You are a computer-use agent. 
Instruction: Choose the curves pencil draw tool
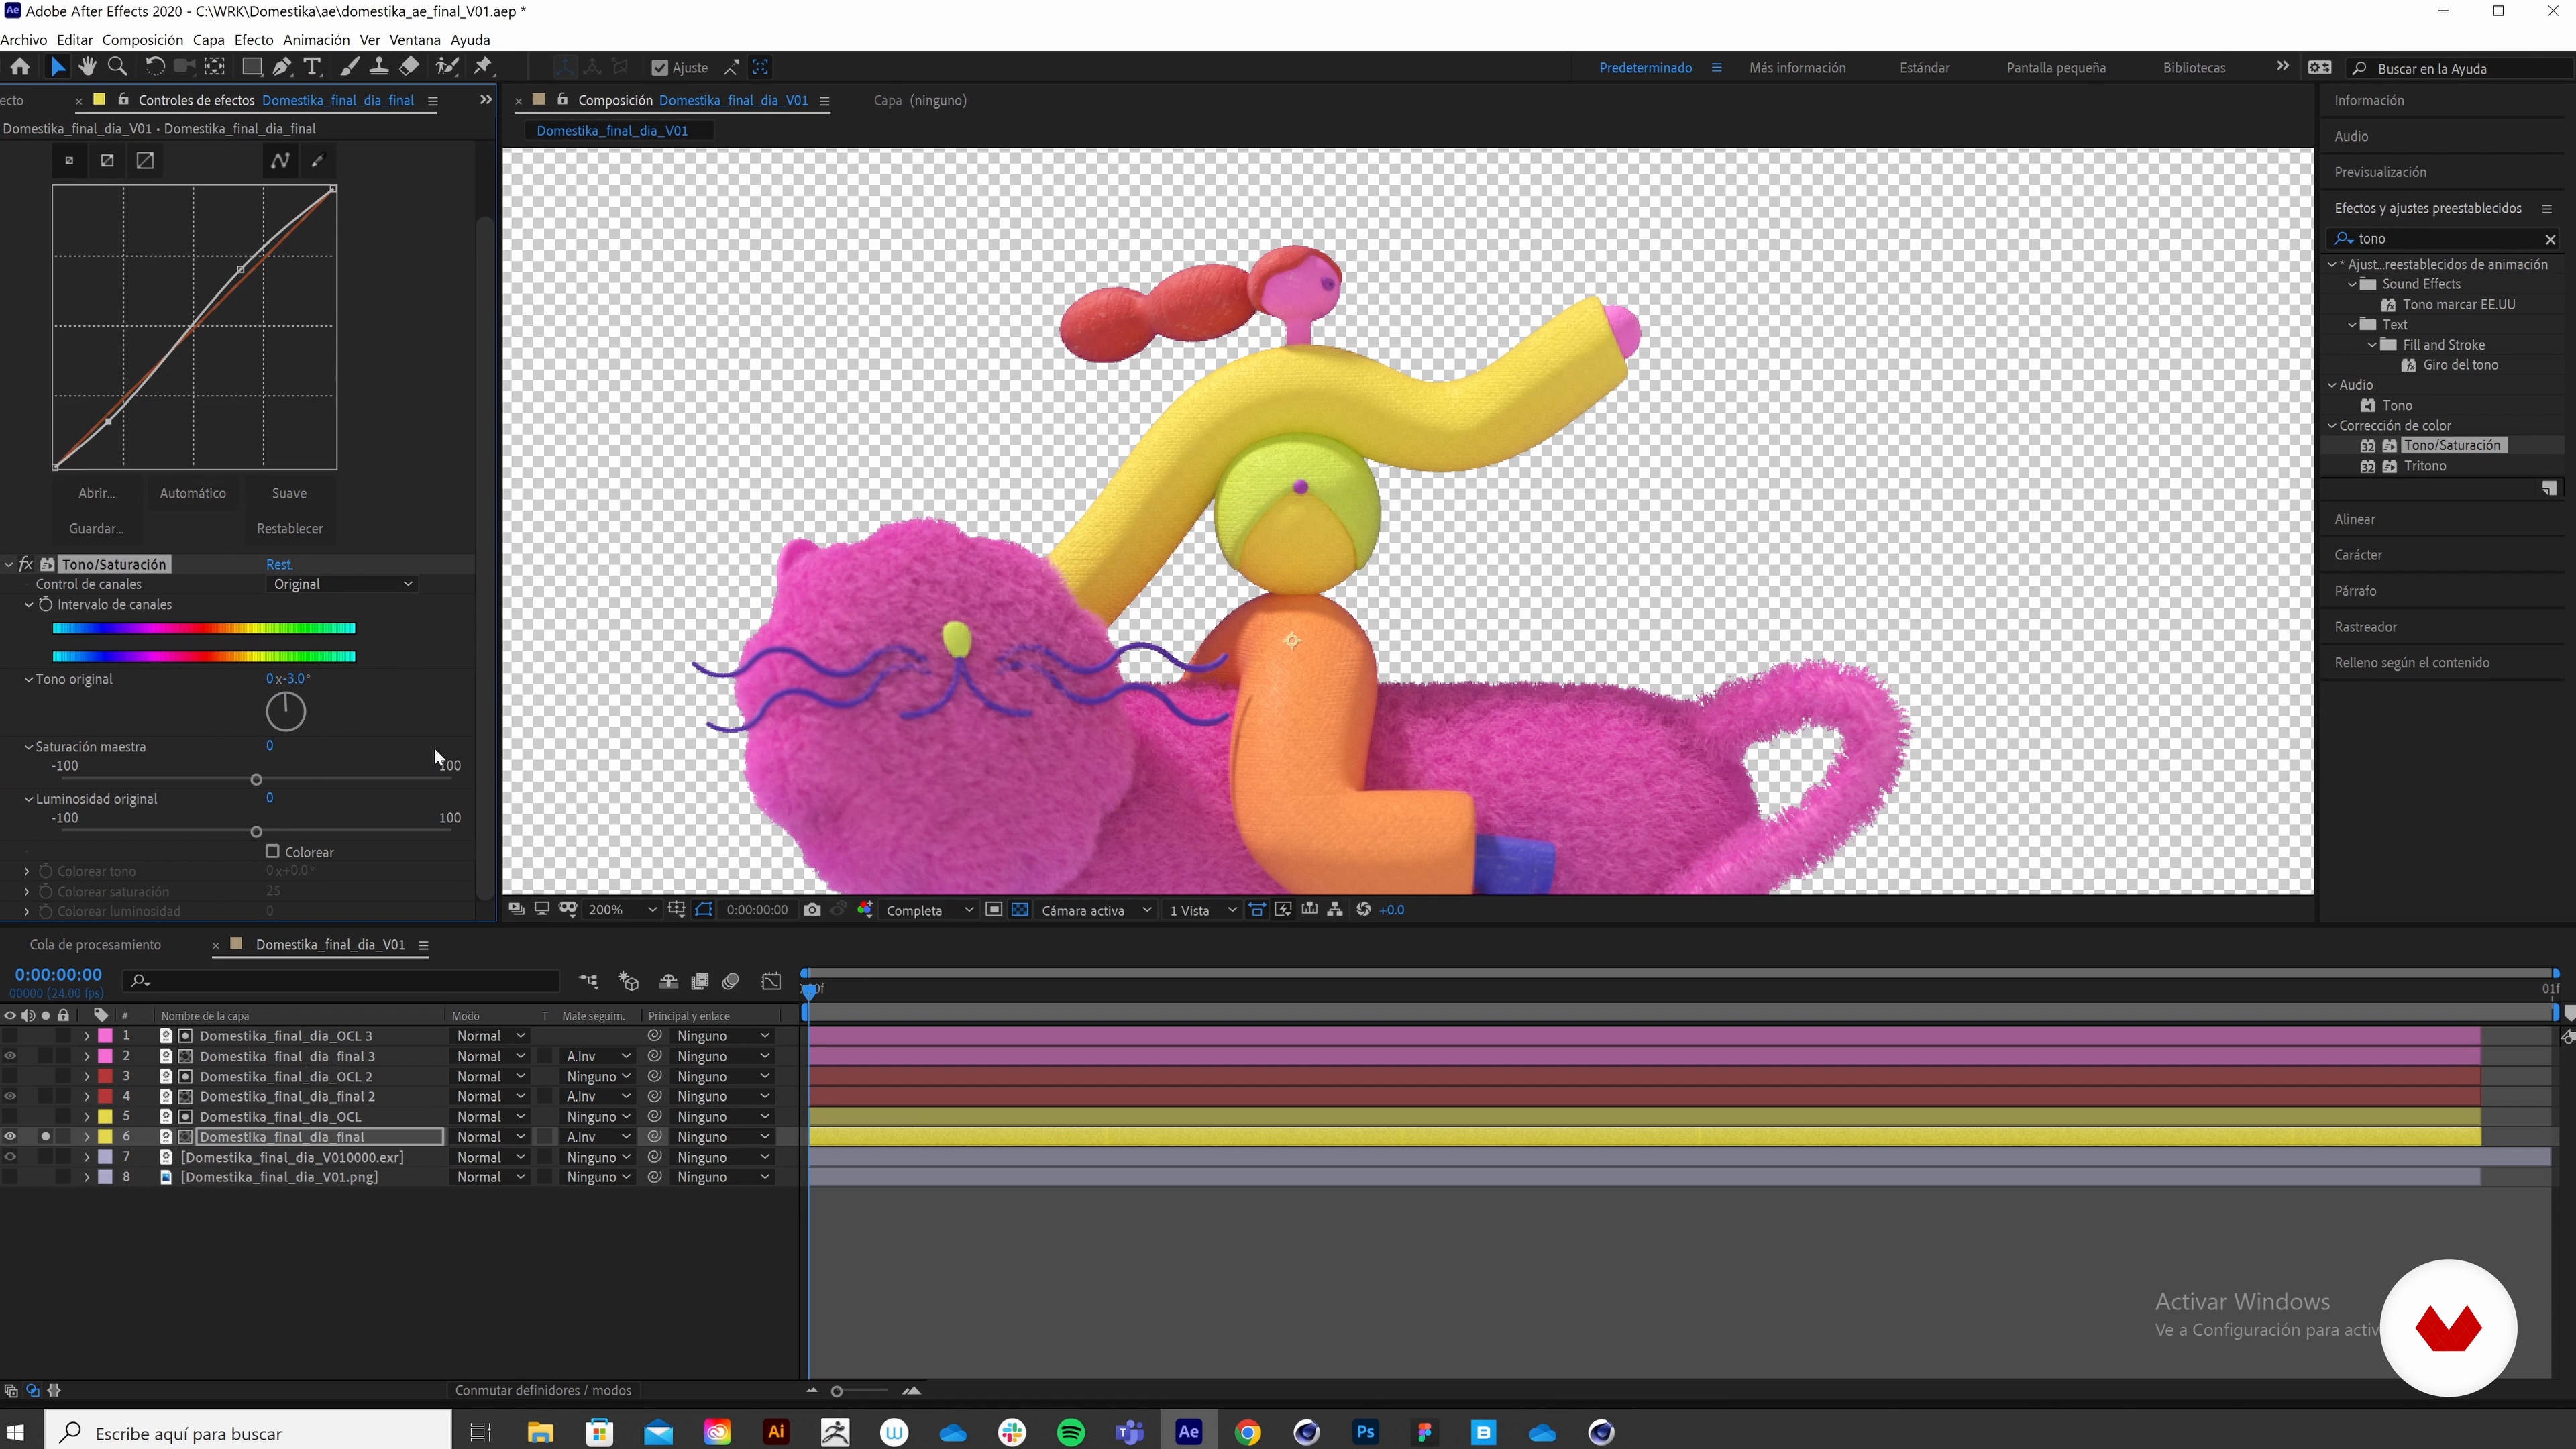(318, 160)
